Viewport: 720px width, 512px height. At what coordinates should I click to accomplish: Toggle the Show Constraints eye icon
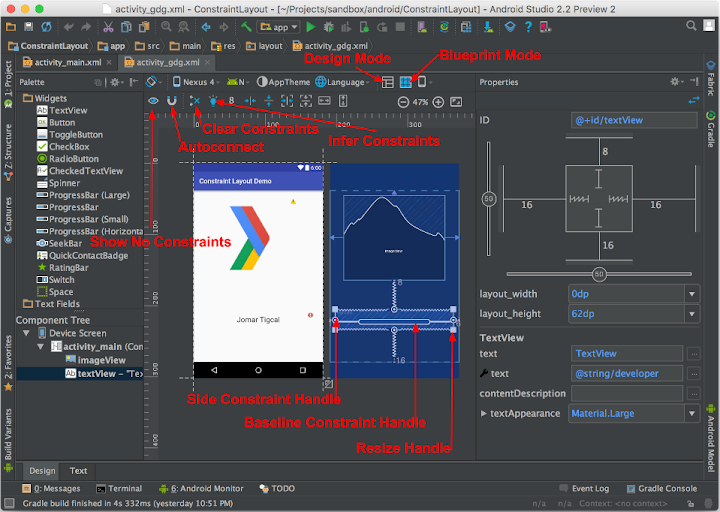pyautogui.click(x=154, y=101)
